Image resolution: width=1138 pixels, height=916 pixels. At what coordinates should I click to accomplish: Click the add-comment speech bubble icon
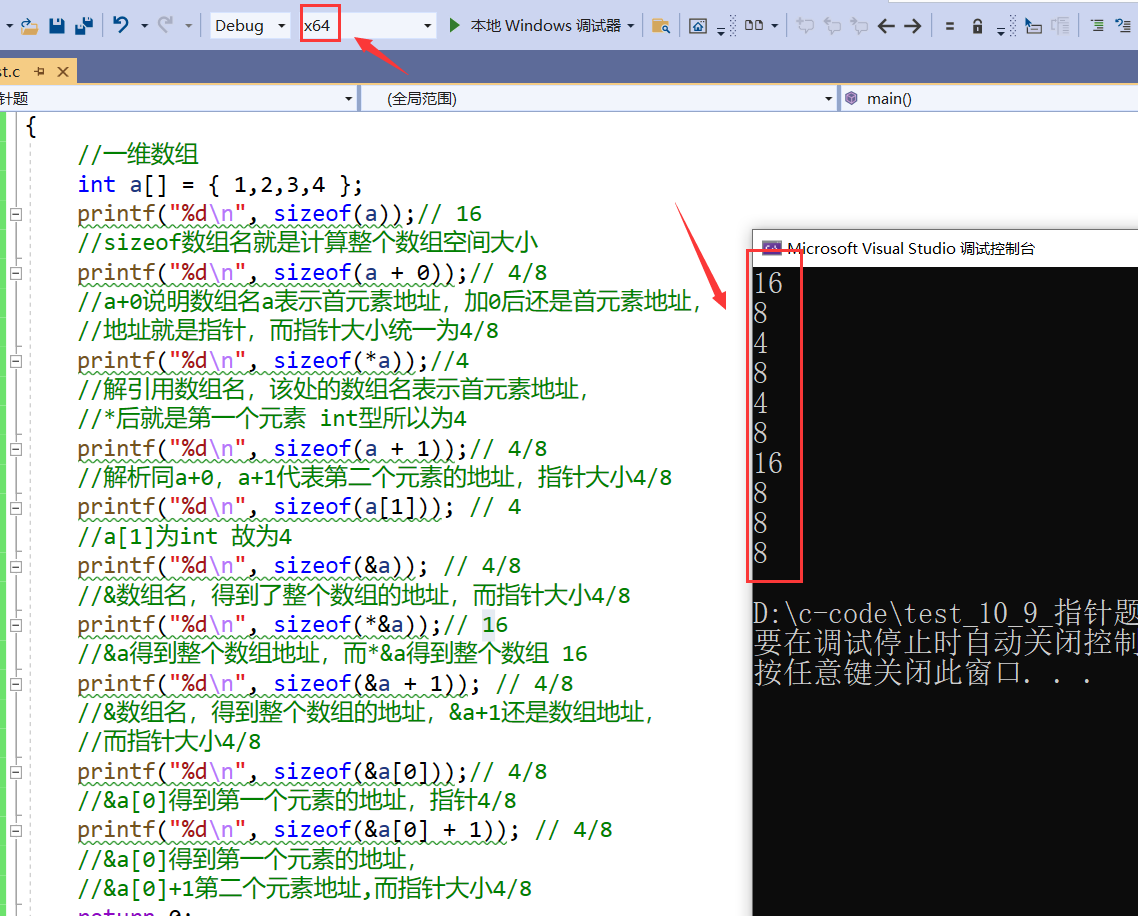coord(805,26)
